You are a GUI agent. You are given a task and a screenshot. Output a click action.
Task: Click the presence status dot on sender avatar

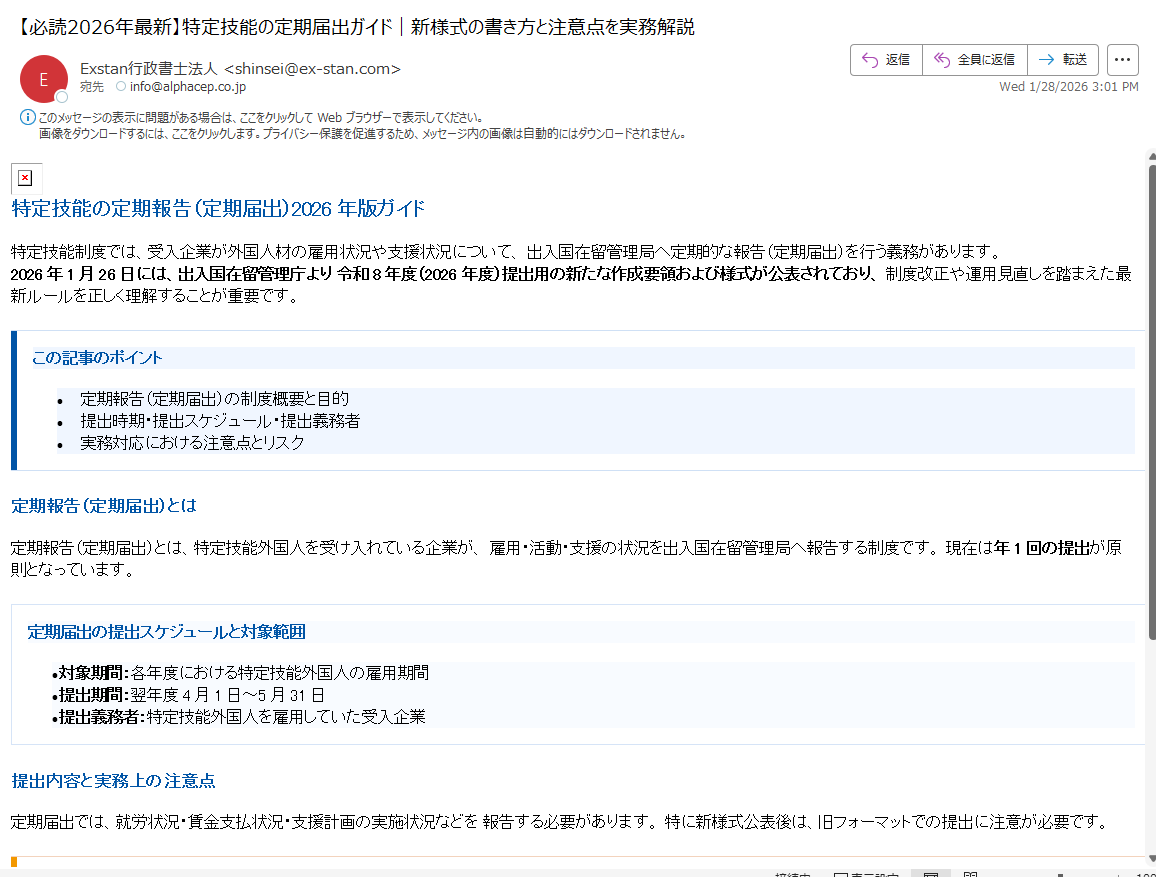62,97
